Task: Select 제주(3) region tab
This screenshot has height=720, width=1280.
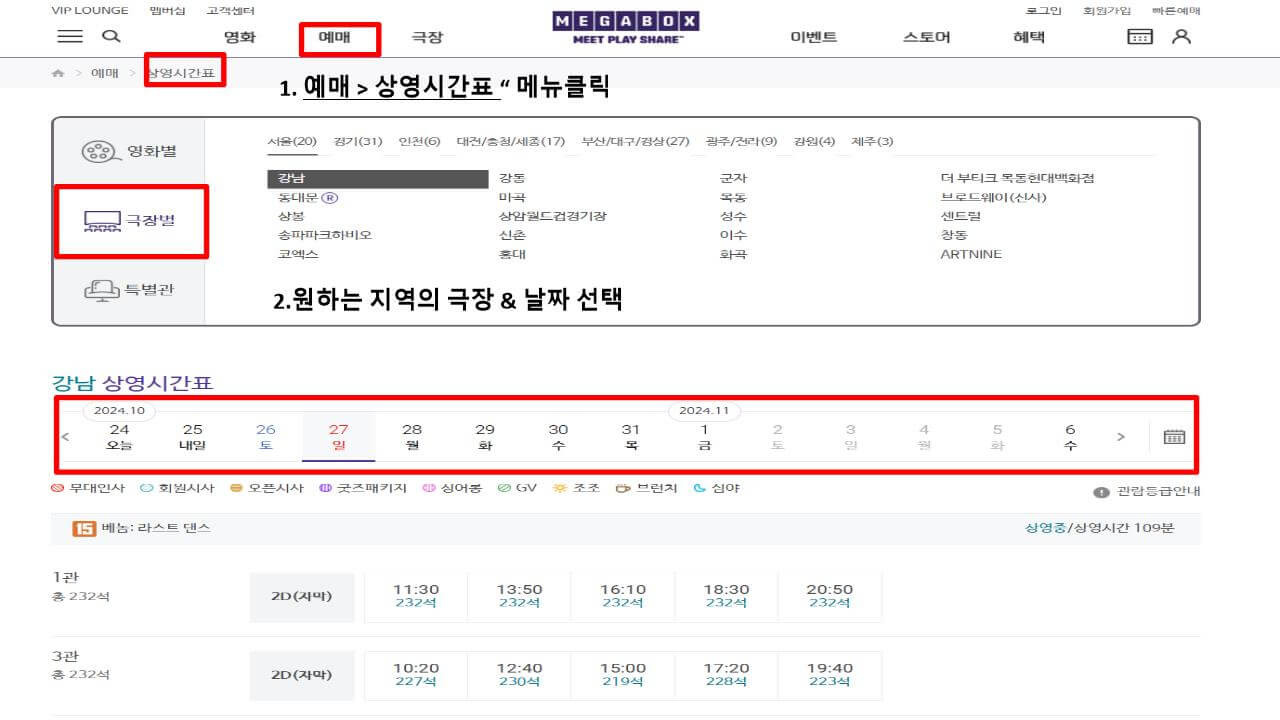Action: pos(872,141)
